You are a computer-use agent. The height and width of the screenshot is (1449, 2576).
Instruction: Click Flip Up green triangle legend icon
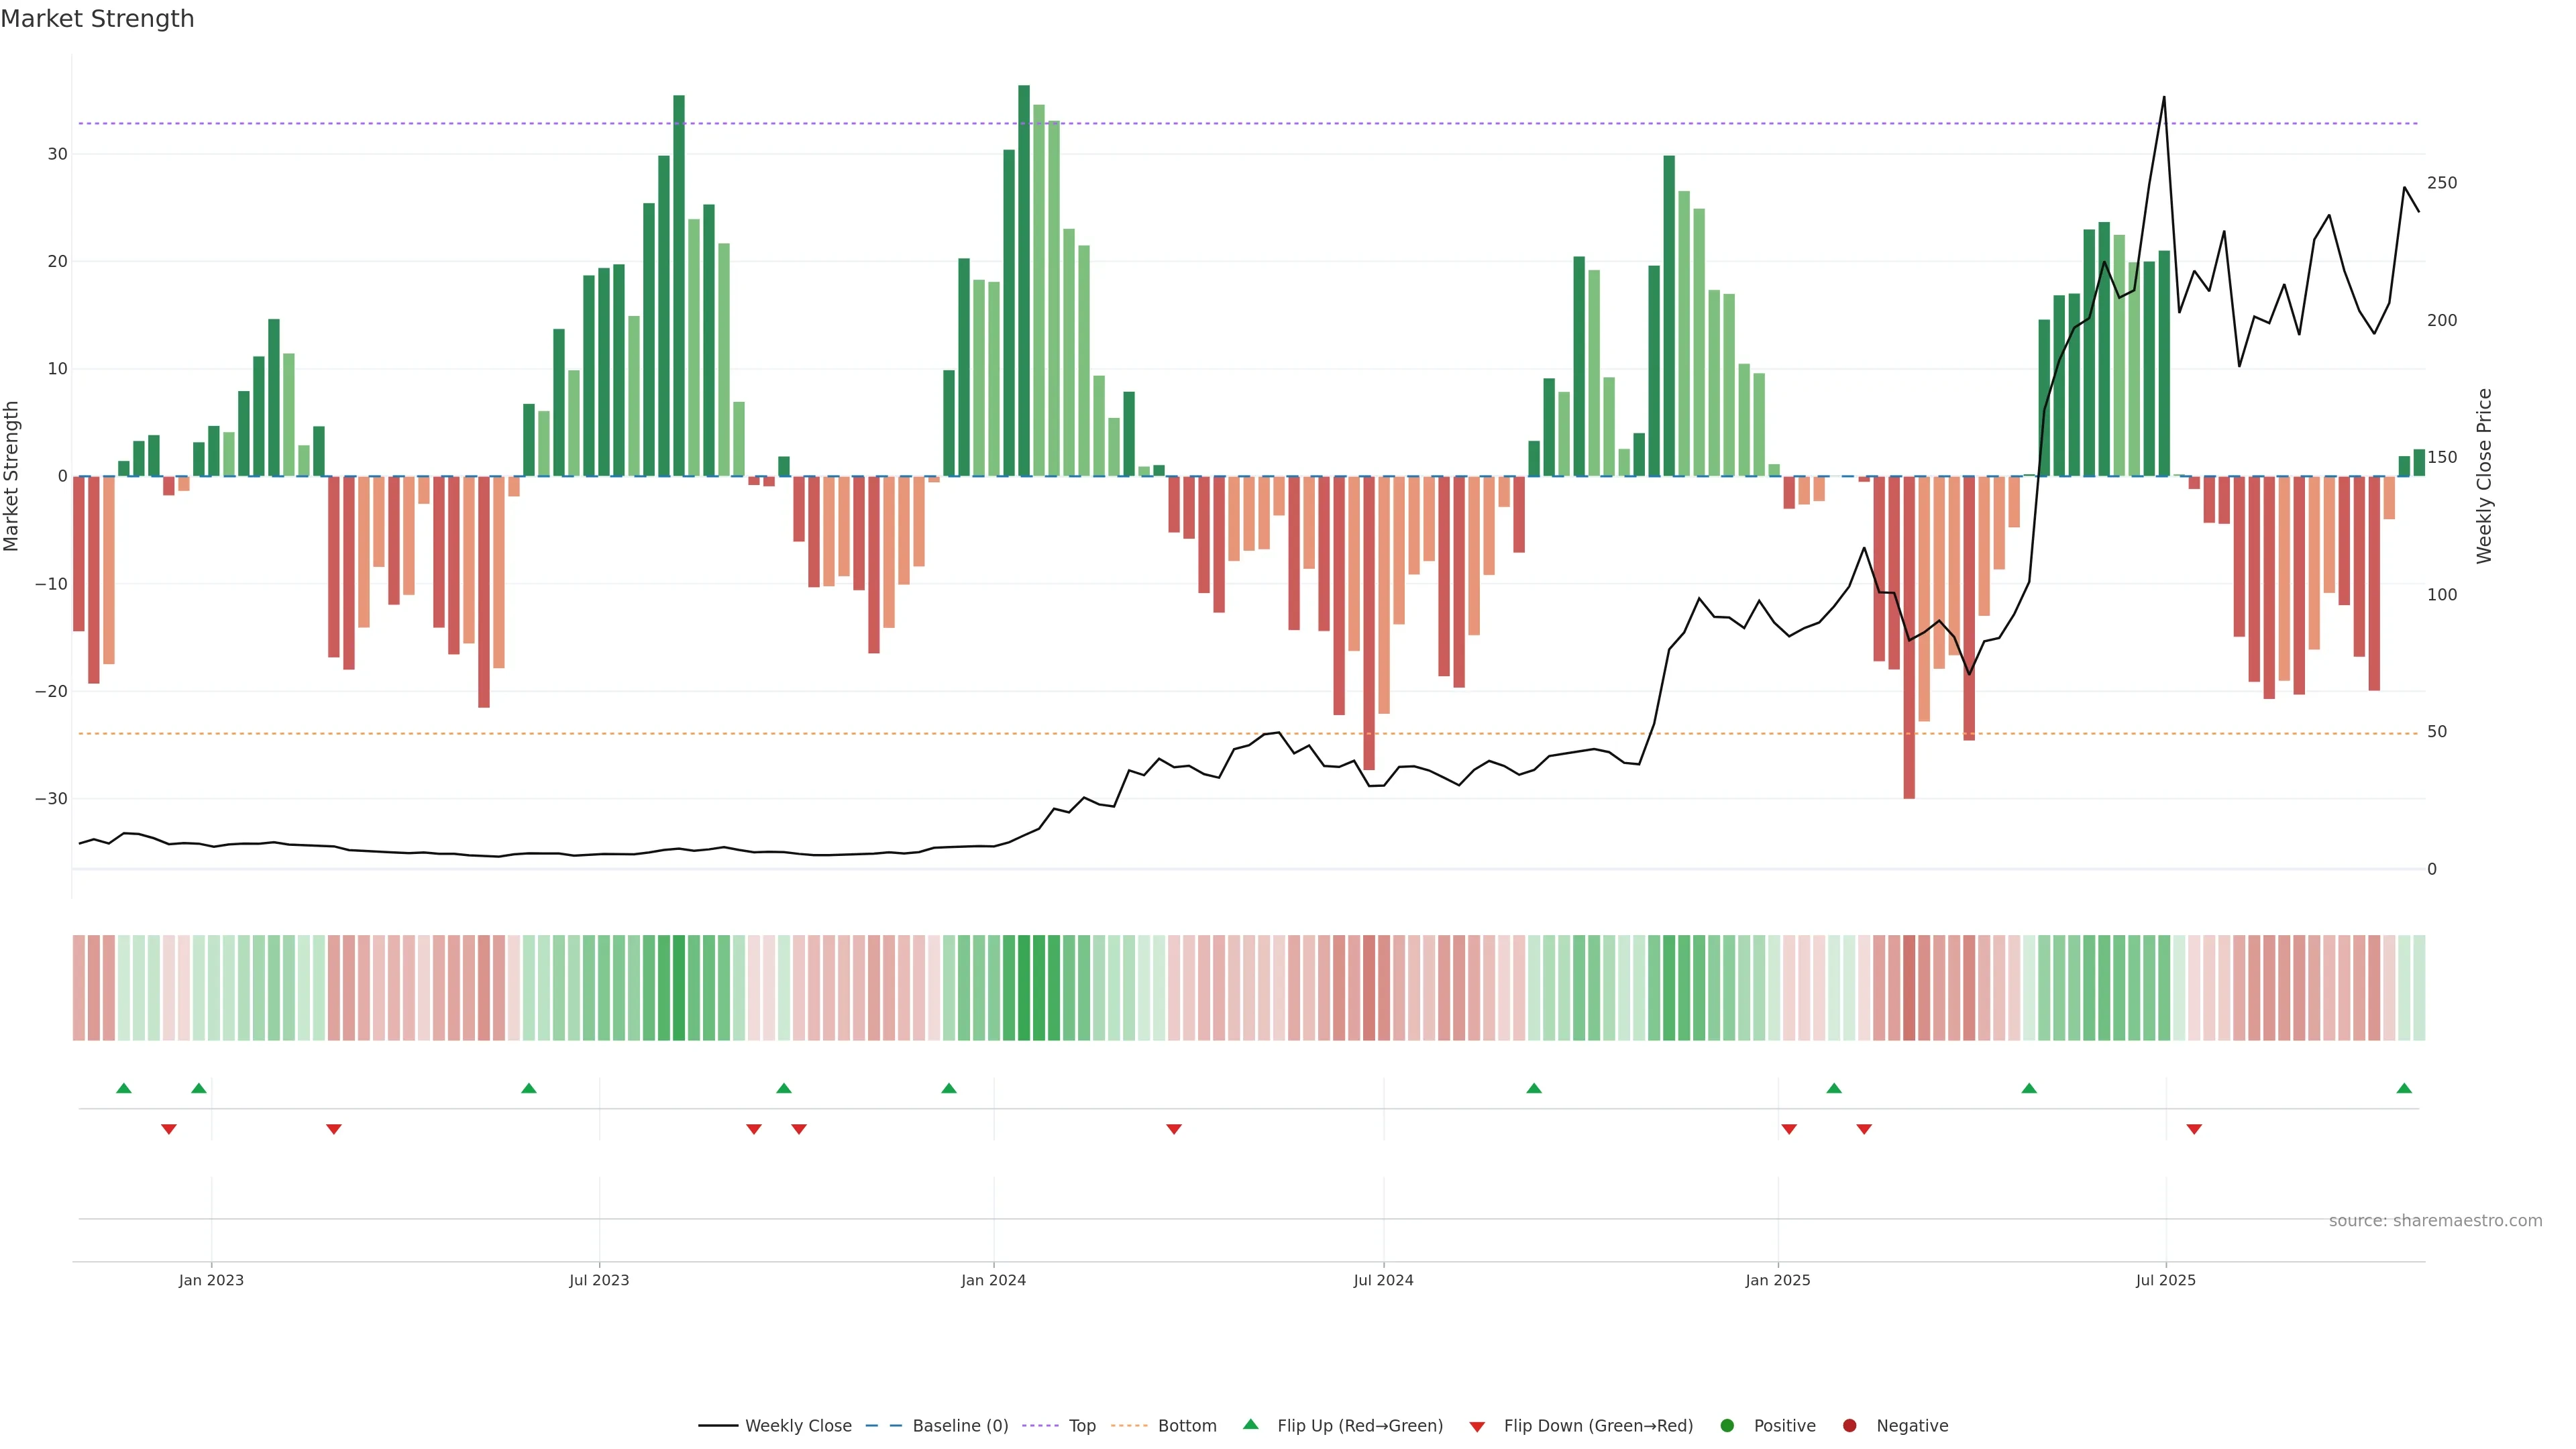[x=1250, y=1425]
